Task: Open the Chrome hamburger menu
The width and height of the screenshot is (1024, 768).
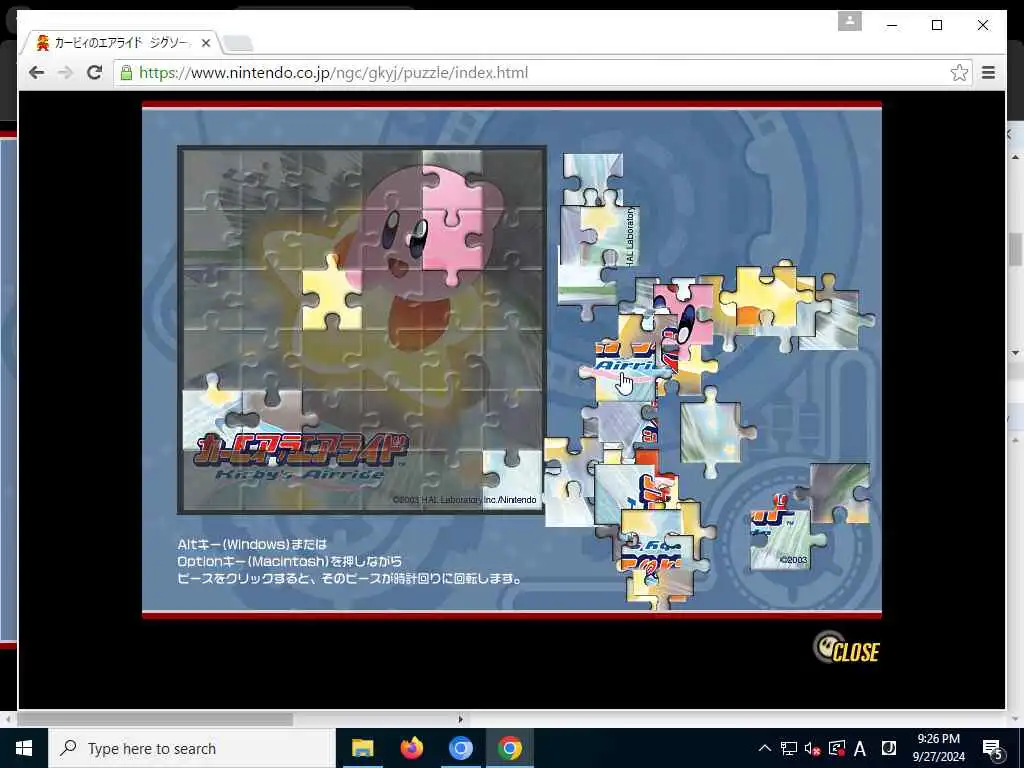Action: (x=989, y=72)
